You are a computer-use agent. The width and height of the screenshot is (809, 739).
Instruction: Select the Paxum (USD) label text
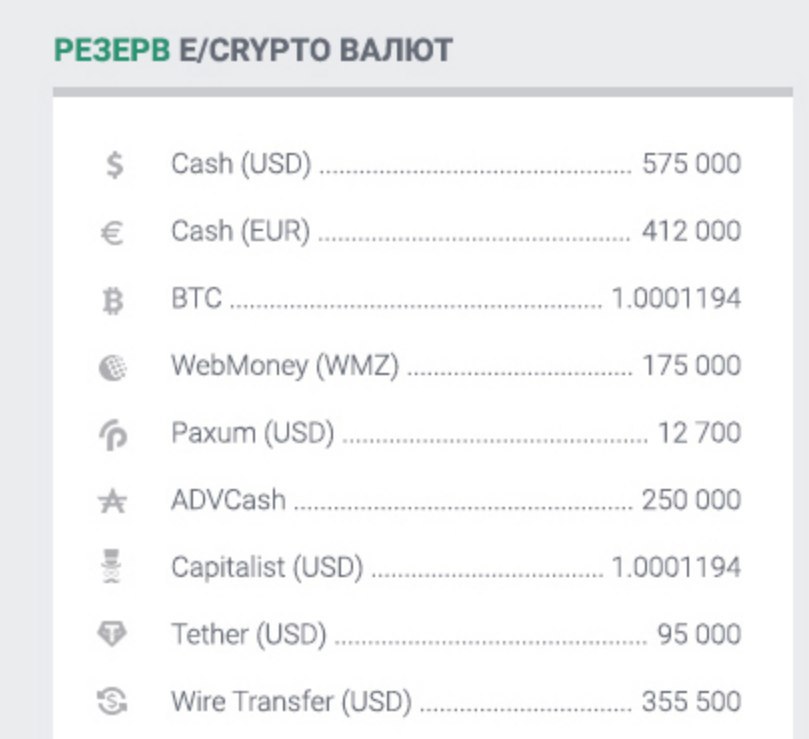point(252,434)
